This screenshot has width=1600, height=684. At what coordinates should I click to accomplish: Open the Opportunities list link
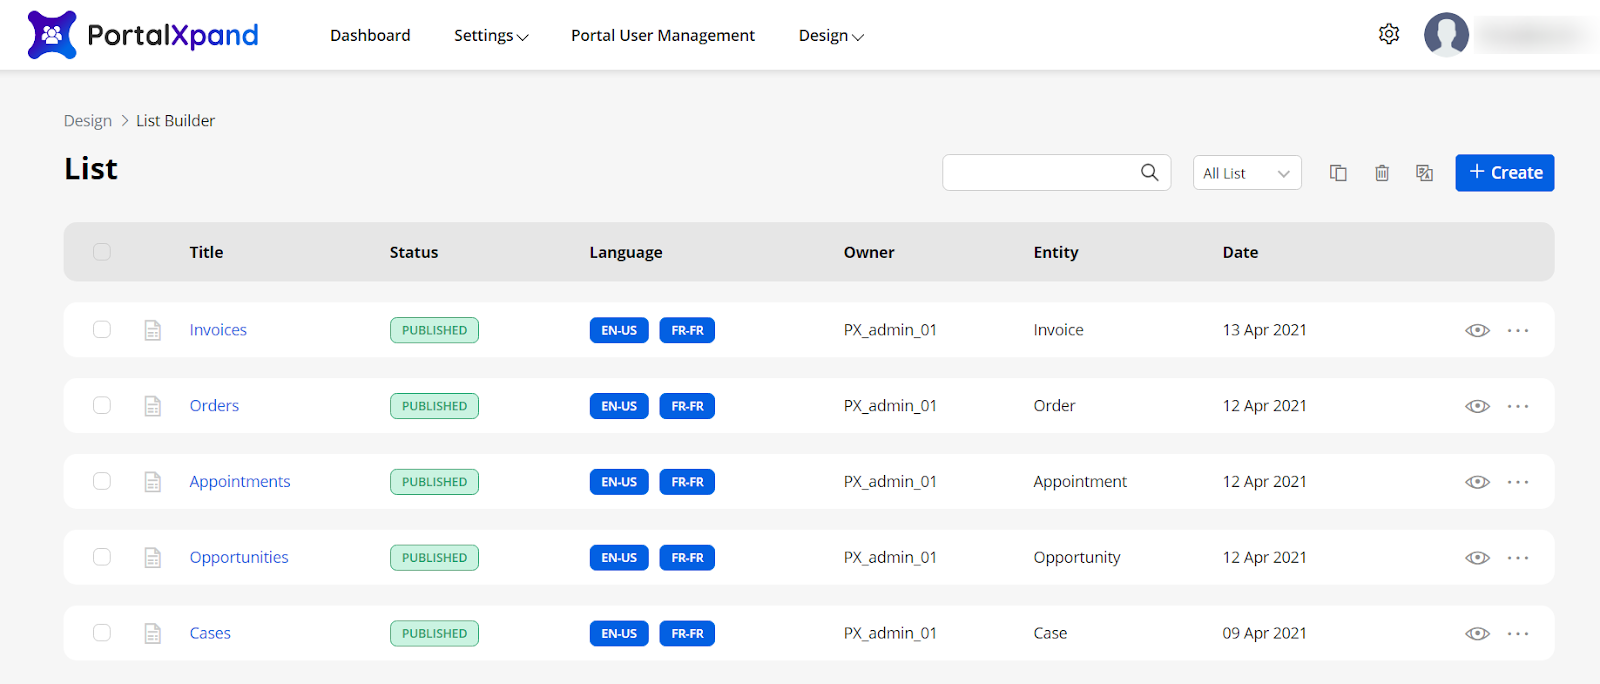click(x=239, y=558)
